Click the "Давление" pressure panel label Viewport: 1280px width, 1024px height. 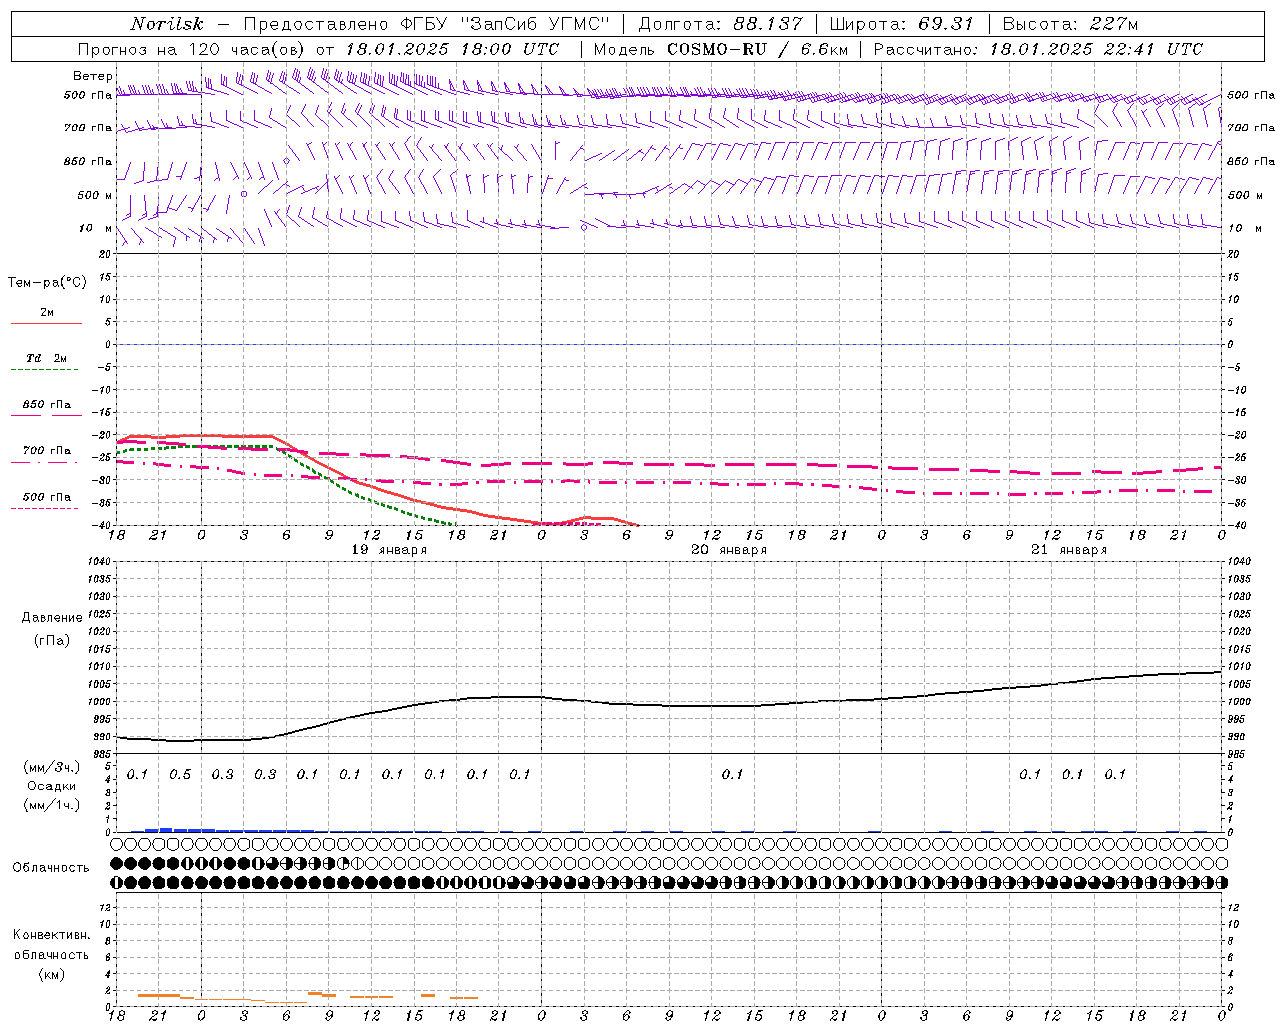tap(52, 618)
